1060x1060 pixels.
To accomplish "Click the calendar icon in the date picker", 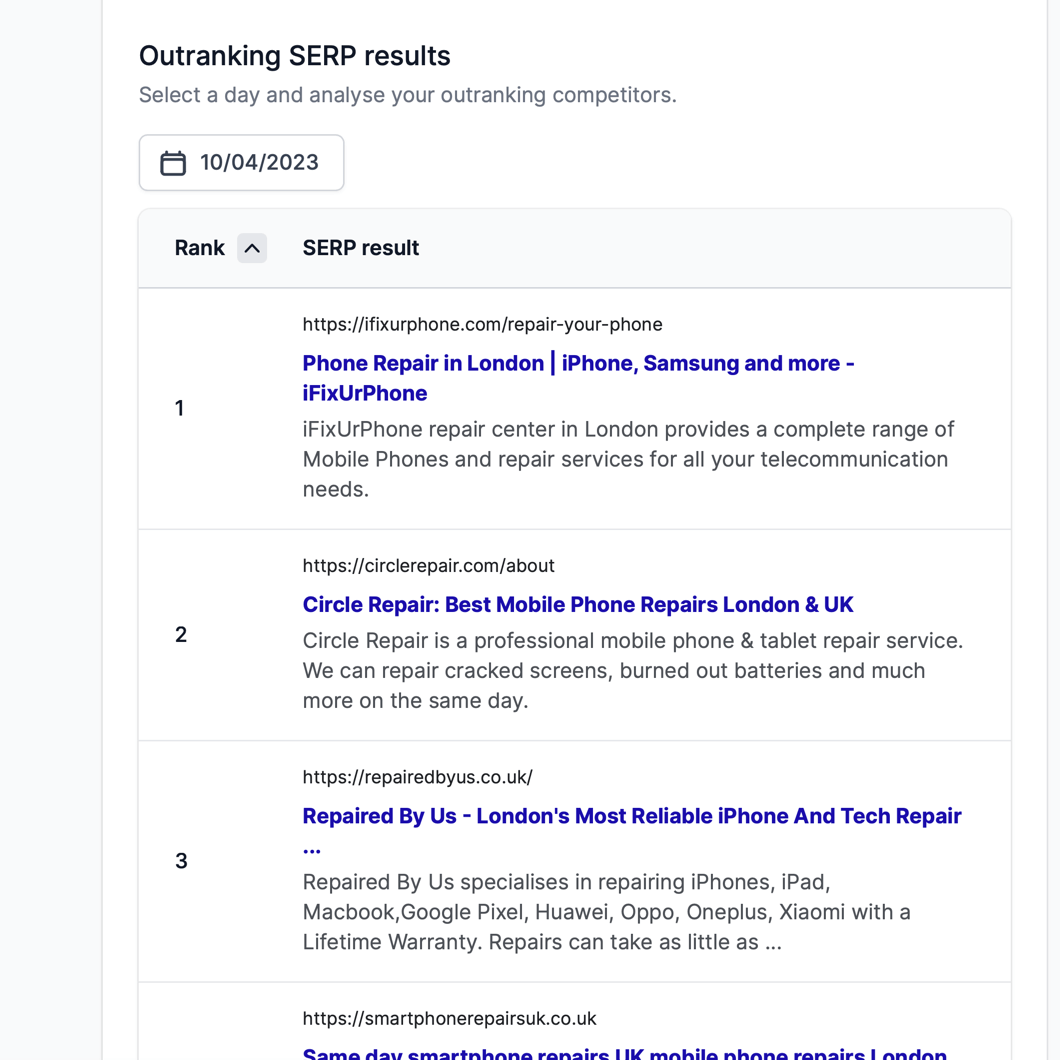I will pos(173,163).
